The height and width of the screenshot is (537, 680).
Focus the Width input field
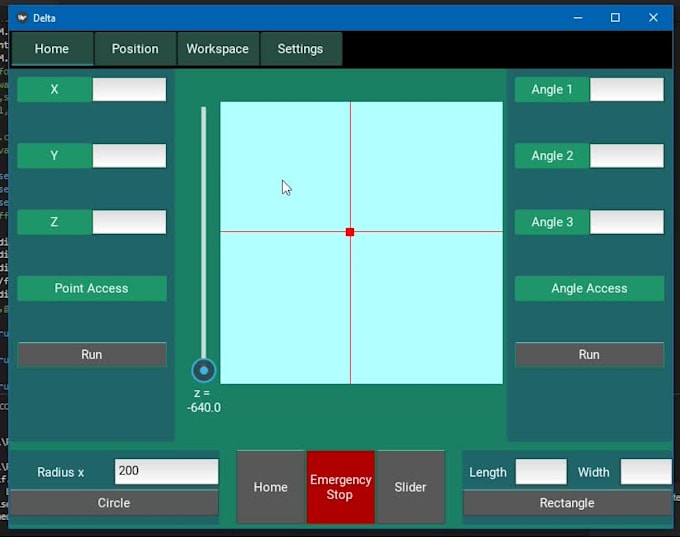646,472
